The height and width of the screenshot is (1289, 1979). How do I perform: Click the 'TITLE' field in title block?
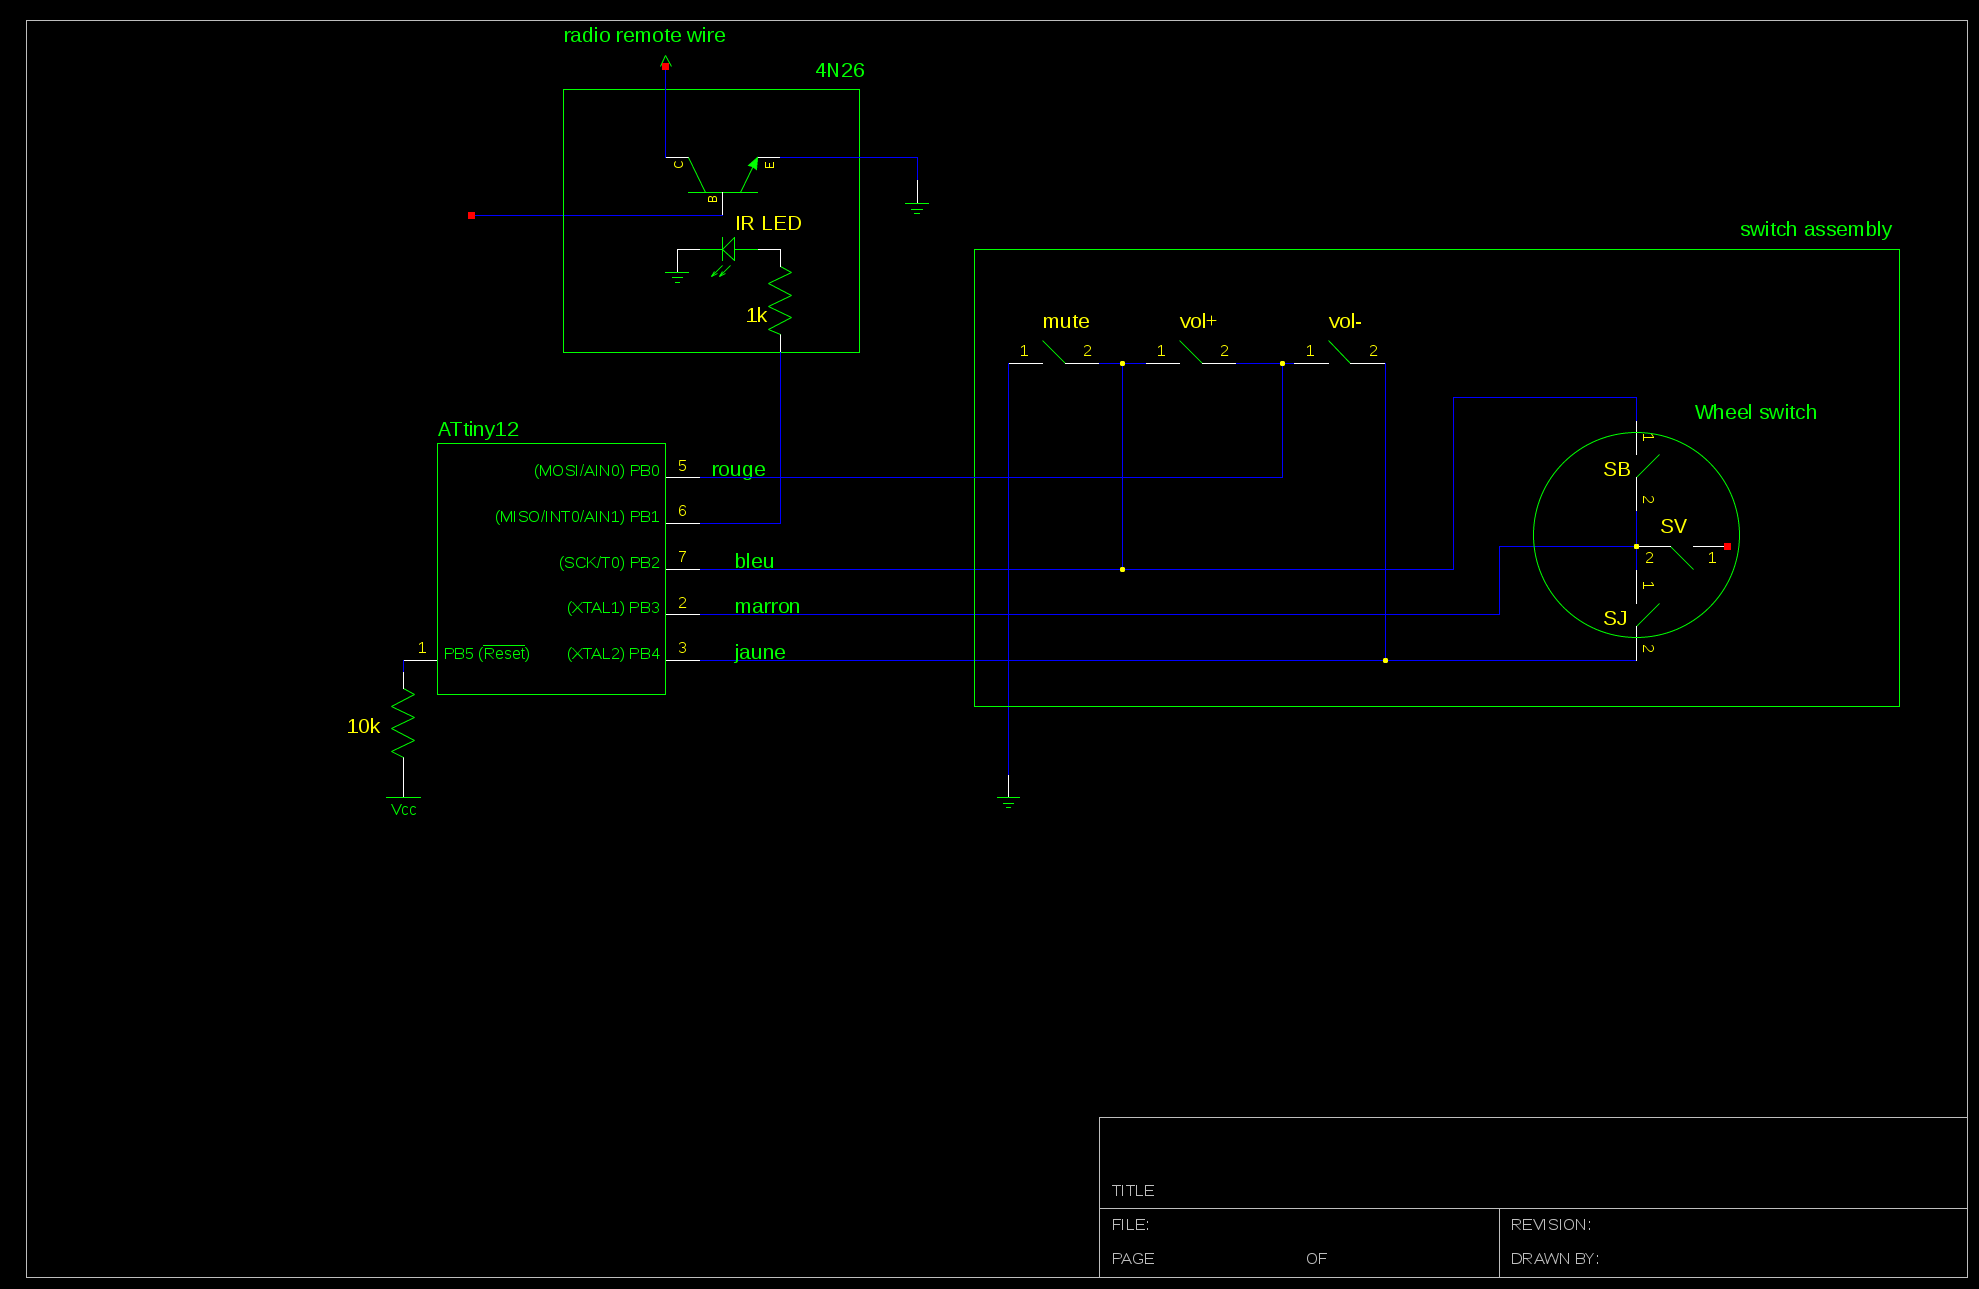(1132, 1190)
